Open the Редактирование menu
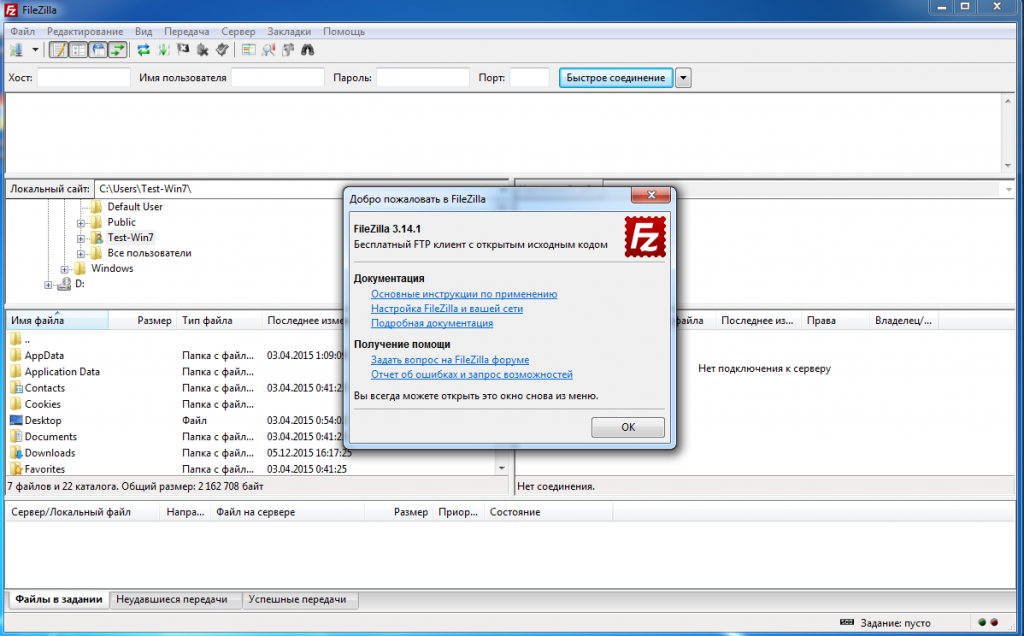 (x=85, y=31)
